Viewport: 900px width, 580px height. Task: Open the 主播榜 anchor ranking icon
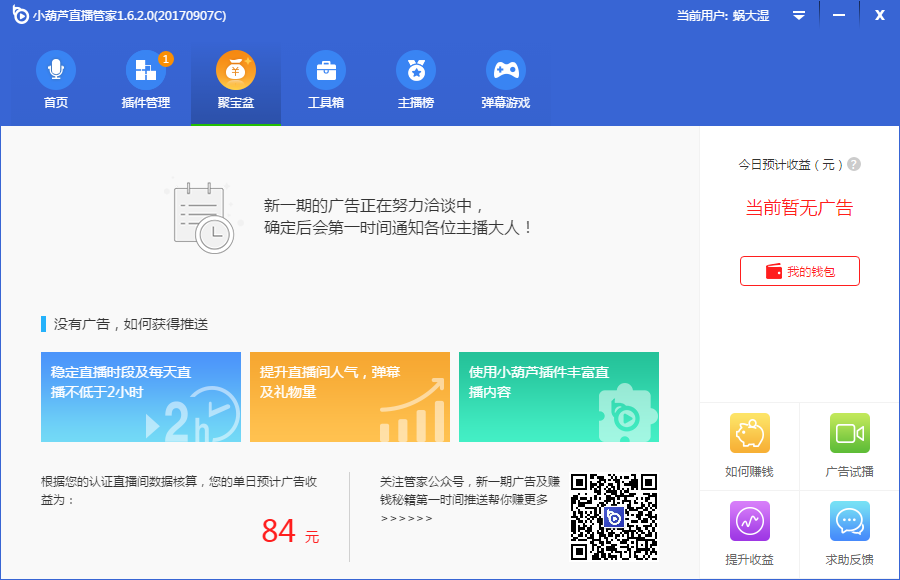416,71
